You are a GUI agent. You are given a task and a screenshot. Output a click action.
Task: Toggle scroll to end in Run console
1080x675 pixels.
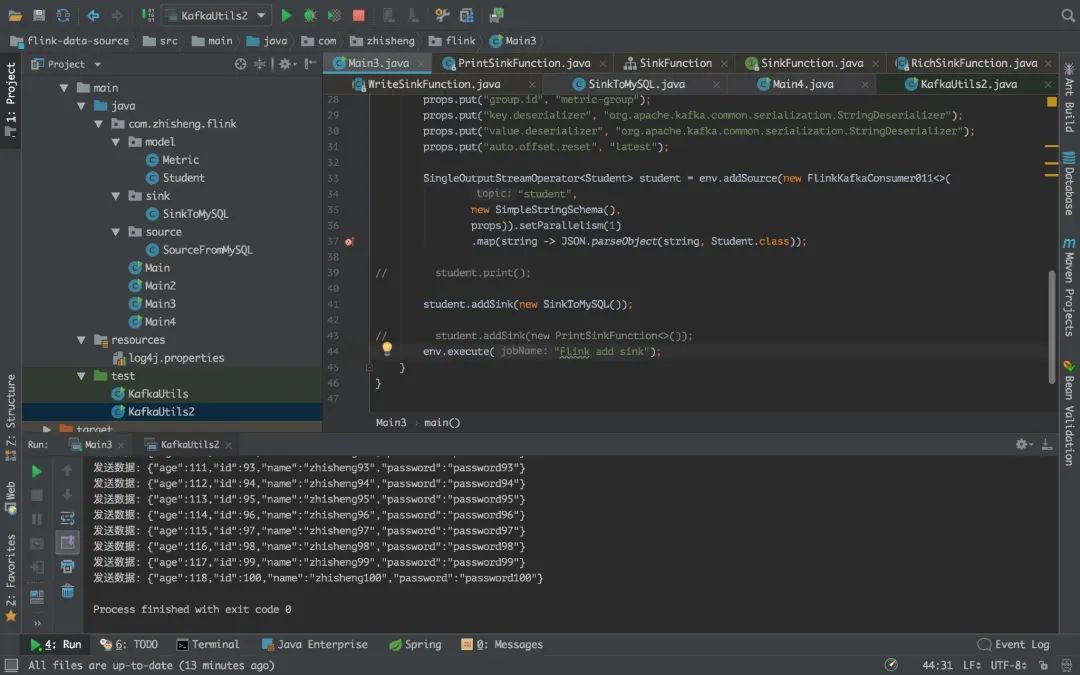tap(67, 542)
